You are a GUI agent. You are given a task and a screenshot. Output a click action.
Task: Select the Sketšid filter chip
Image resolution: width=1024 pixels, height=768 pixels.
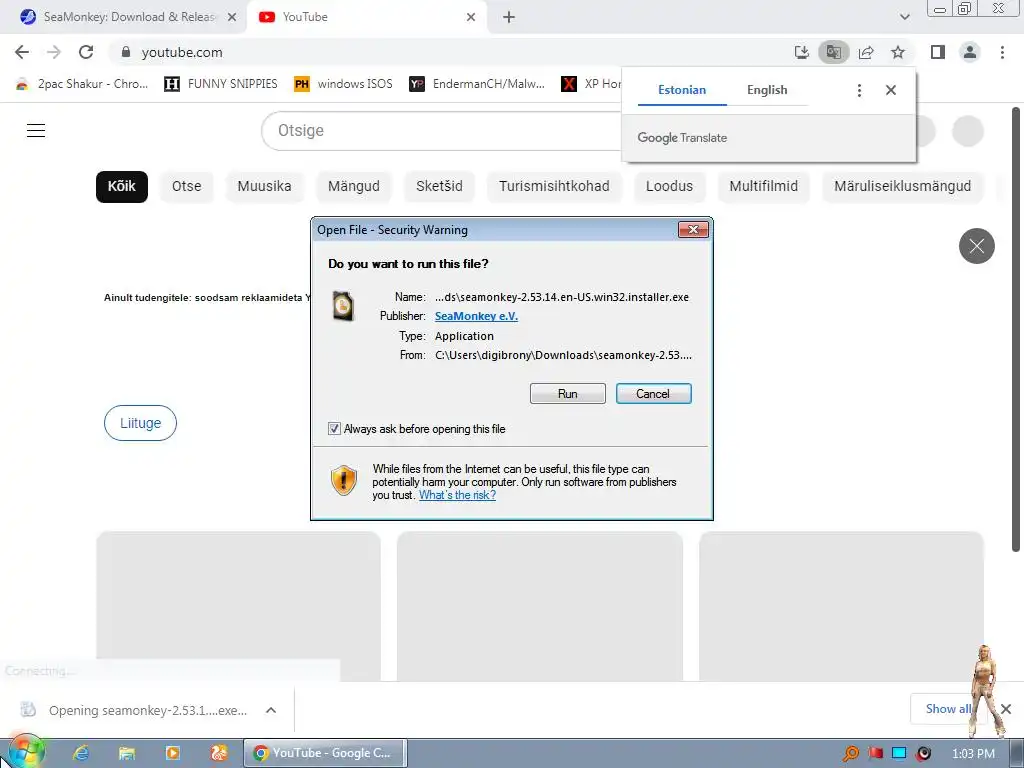(439, 186)
